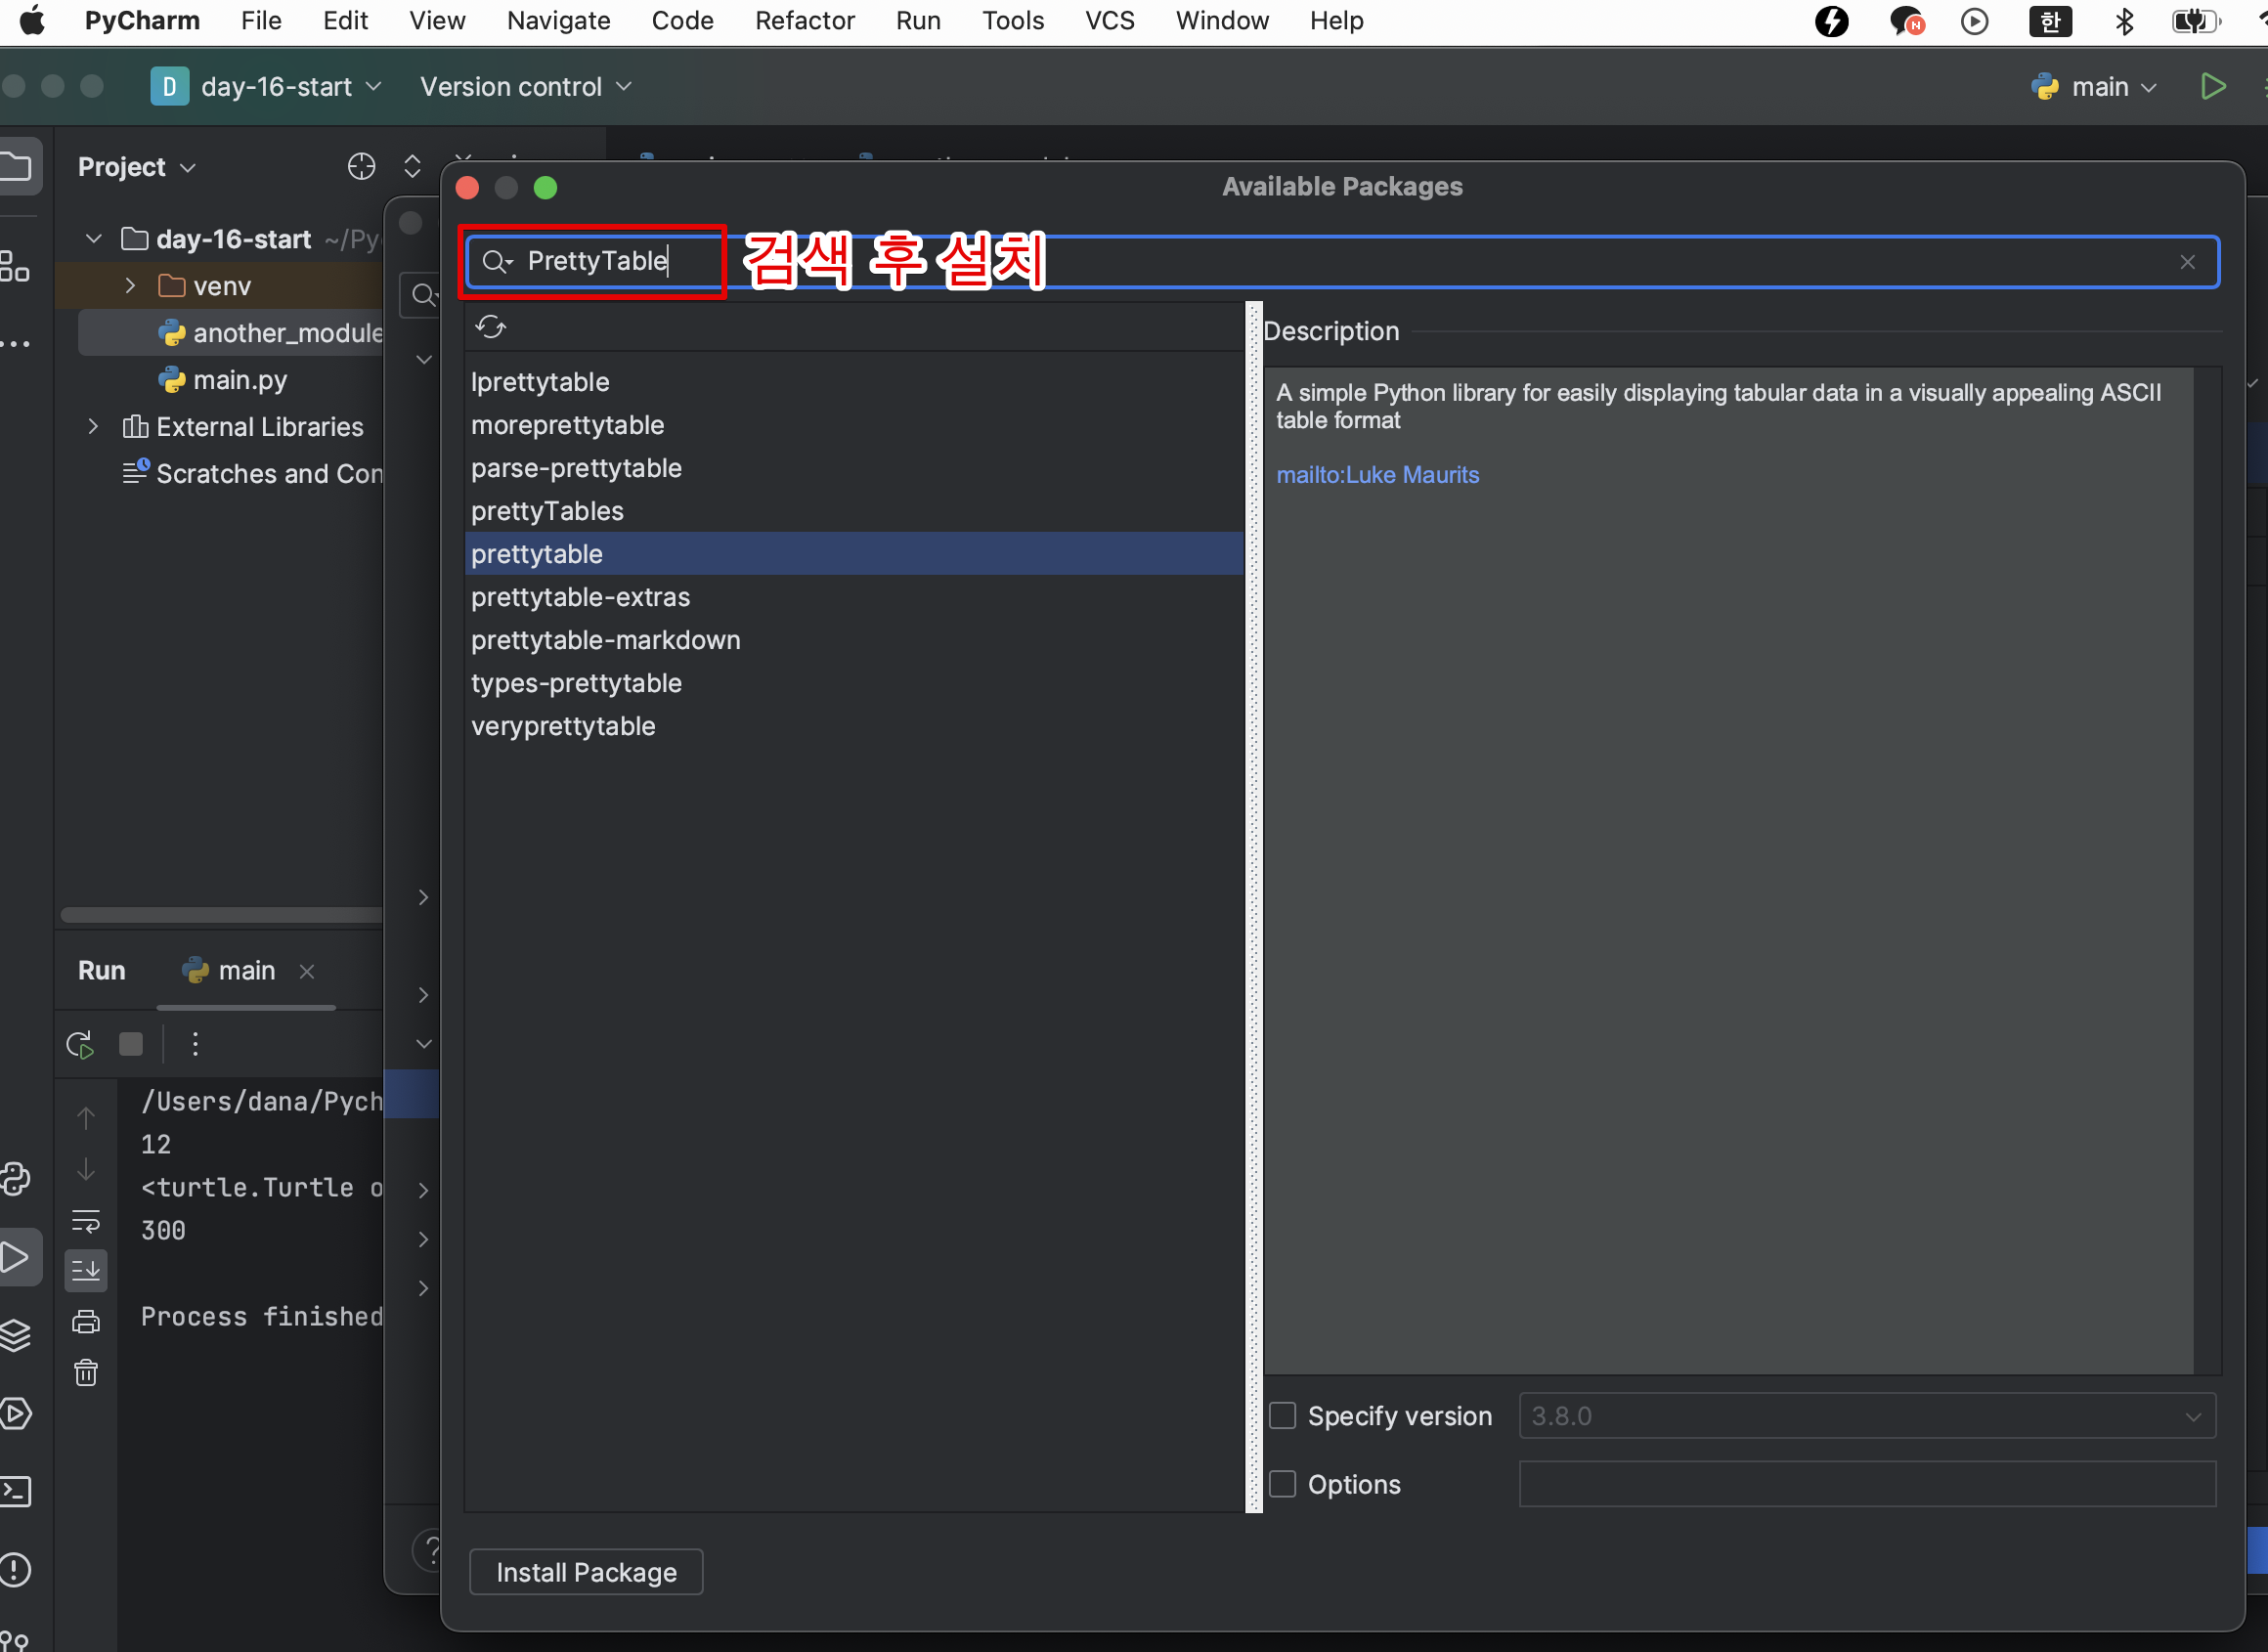
Task: Click the Korean input source icon
Action: pyautogui.click(x=2050, y=21)
